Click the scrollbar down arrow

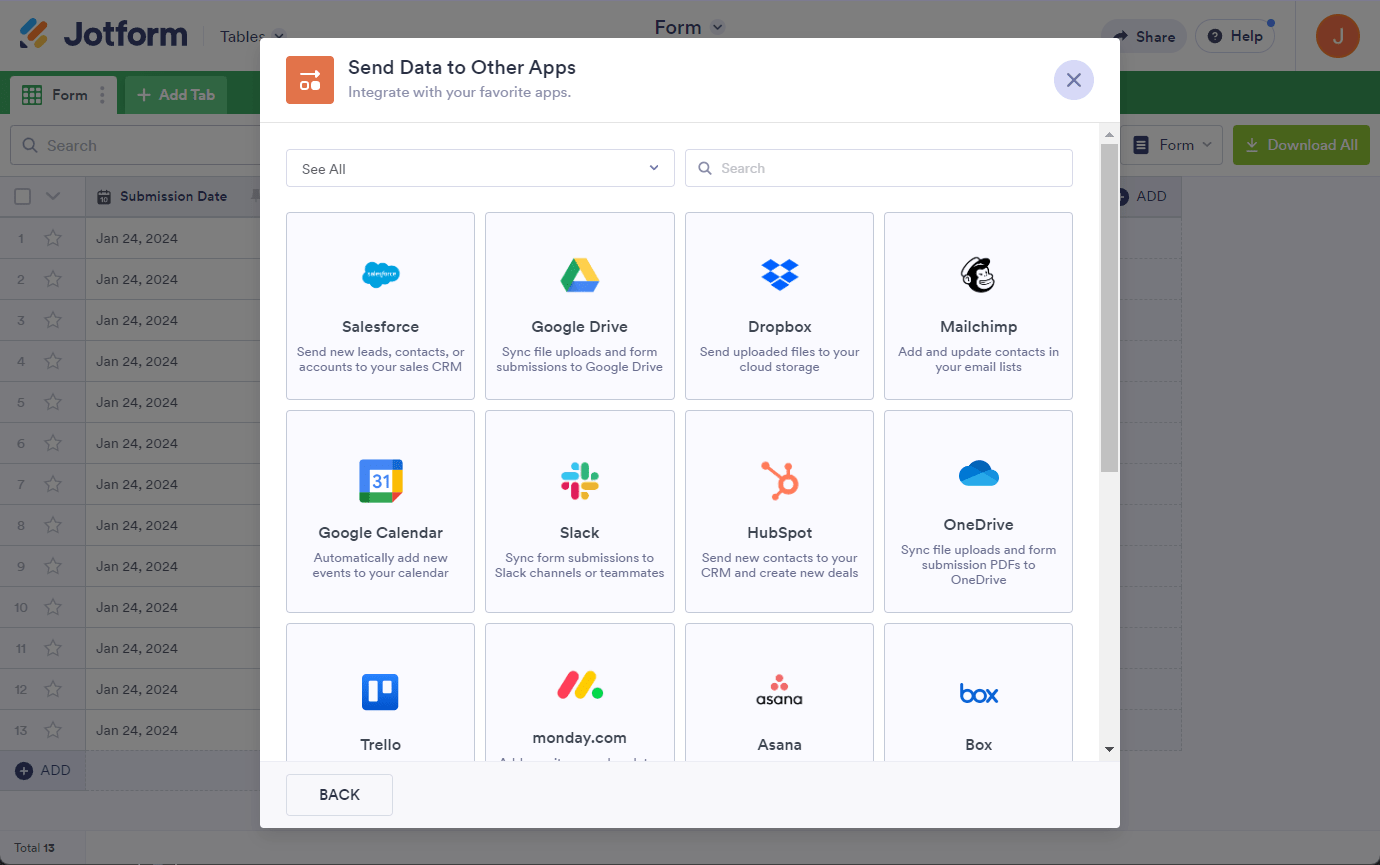coord(1109,749)
